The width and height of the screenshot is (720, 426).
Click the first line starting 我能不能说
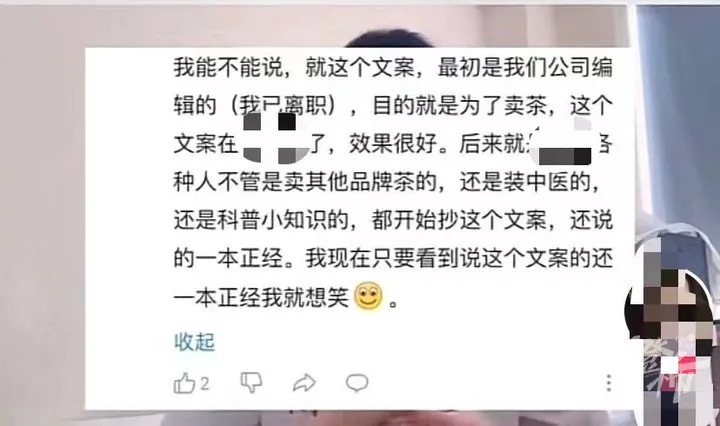(393, 67)
